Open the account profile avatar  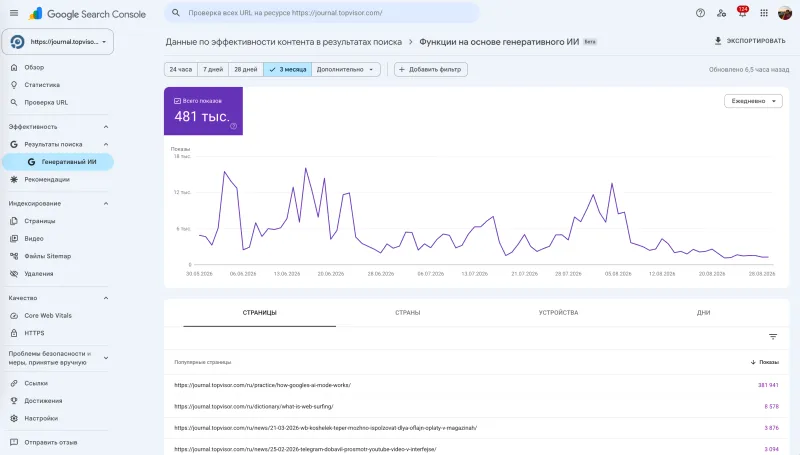(x=784, y=13)
